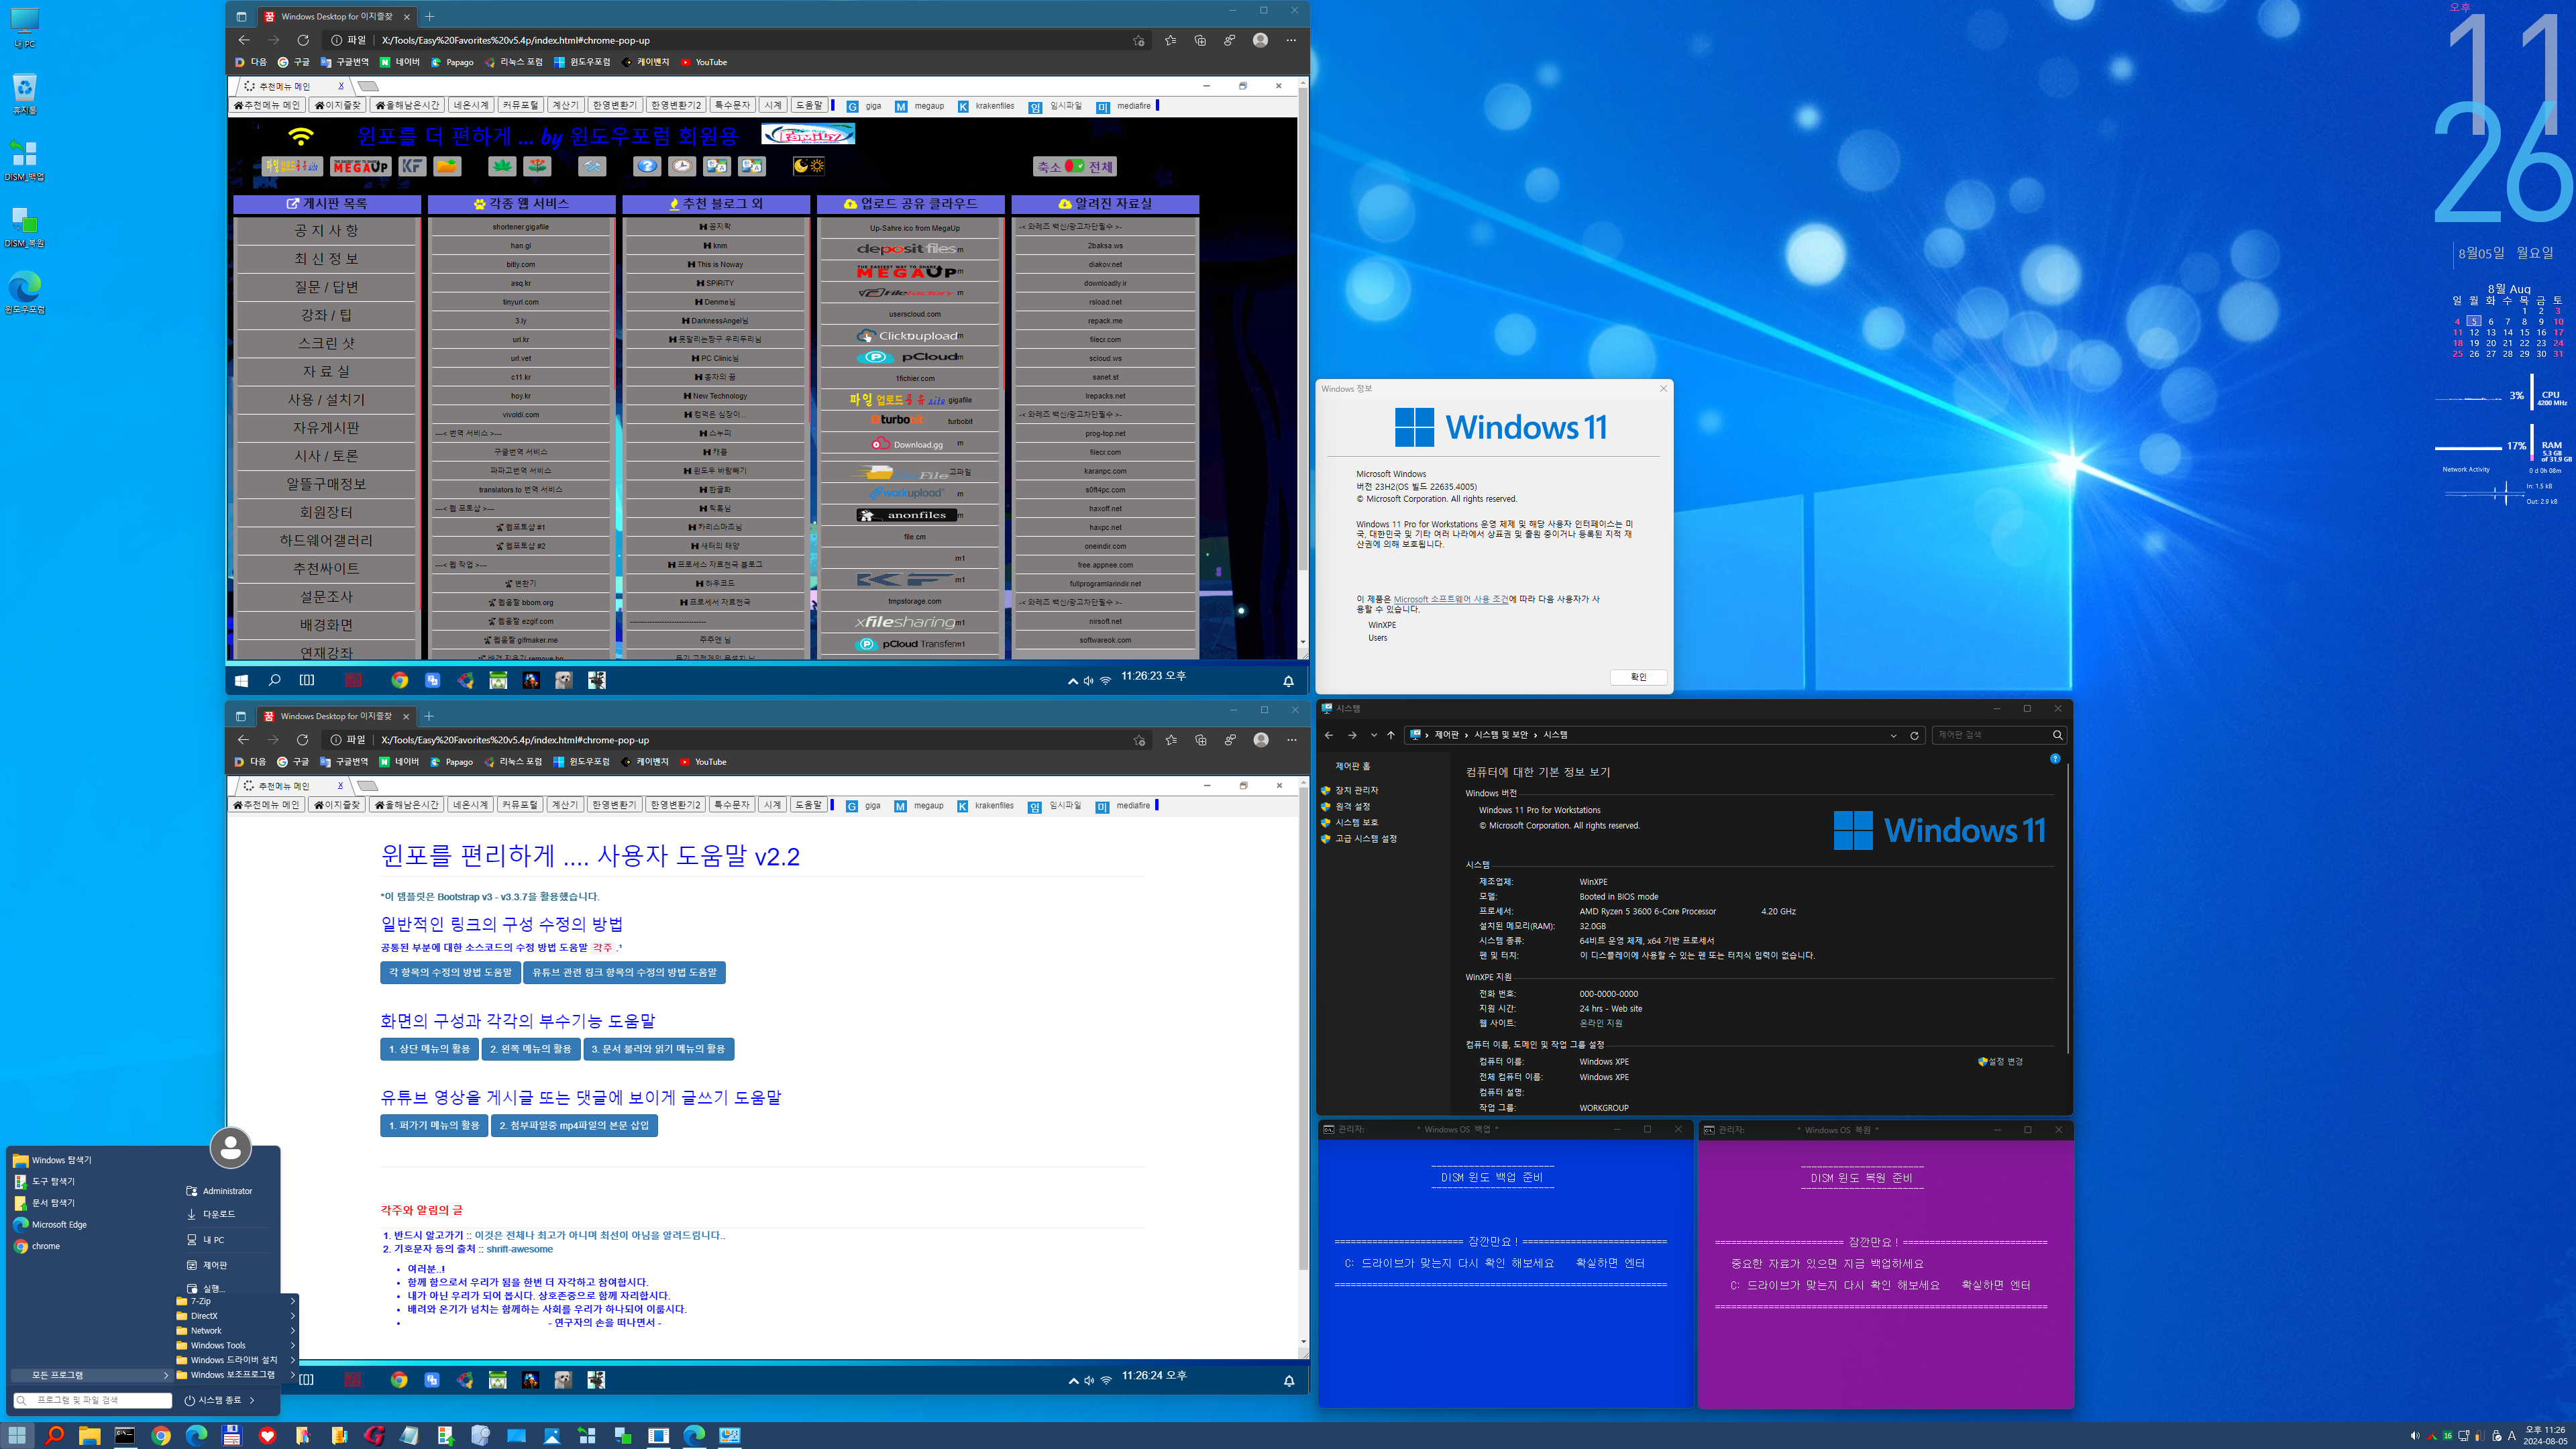Click 설정 변경 in 시스템 window
The width and height of the screenshot is (2576, 1449).
click(x=2000, y=1061)
